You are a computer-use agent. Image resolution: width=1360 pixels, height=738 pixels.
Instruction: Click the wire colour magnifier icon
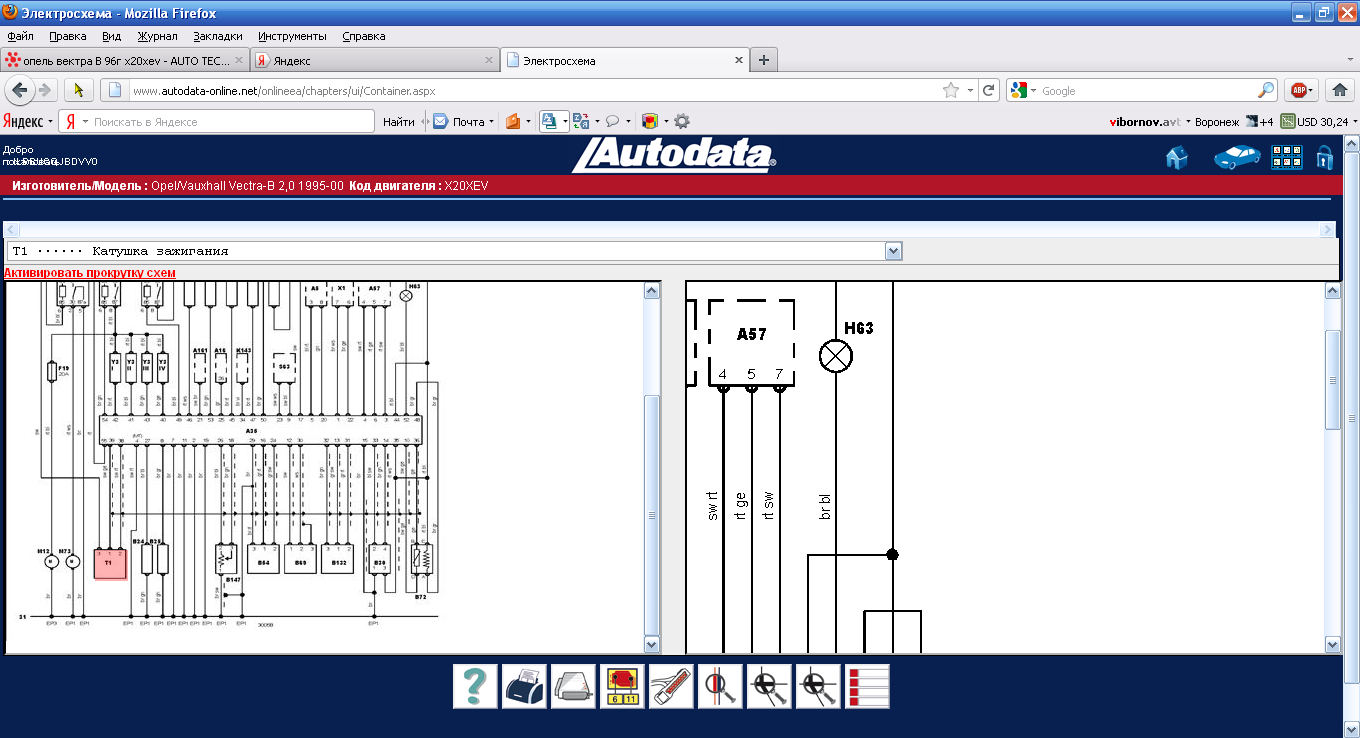point(720,687)
